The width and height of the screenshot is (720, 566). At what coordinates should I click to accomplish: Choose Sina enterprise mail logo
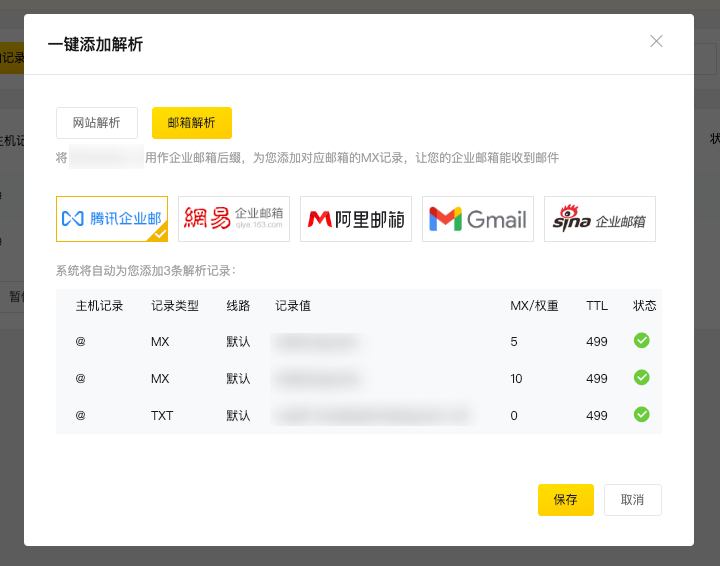pyautogui.click(x=600, y=219)
